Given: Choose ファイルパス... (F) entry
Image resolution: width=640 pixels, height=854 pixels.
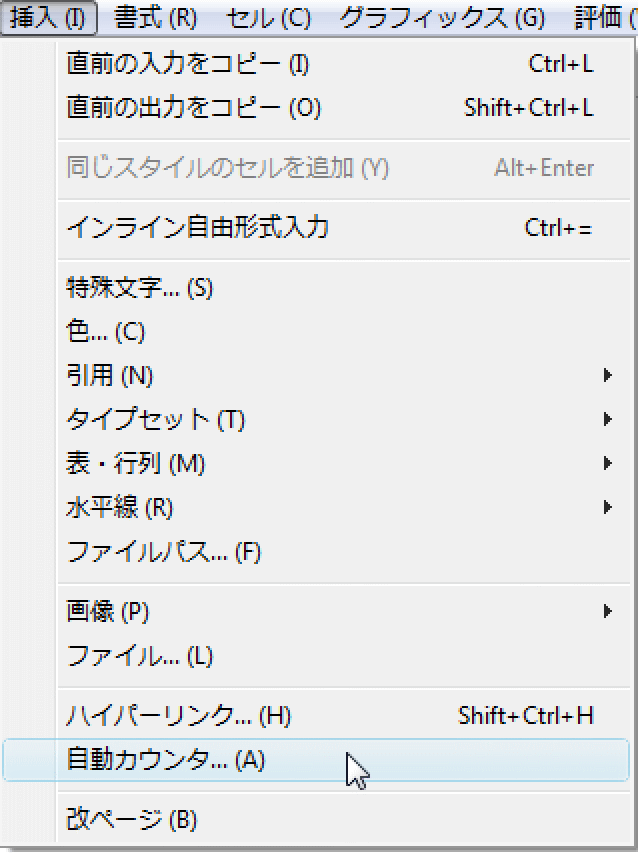Looking at the screenshot, I should 343,552.
